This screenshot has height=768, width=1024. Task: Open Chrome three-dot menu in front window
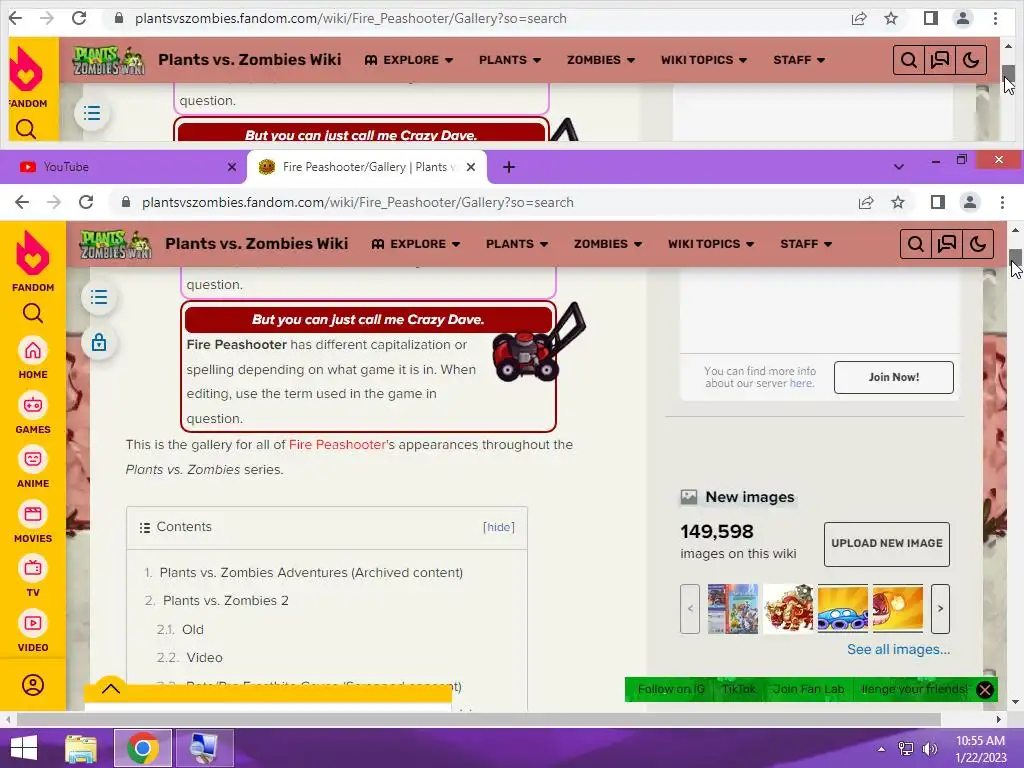point(1002,202)
